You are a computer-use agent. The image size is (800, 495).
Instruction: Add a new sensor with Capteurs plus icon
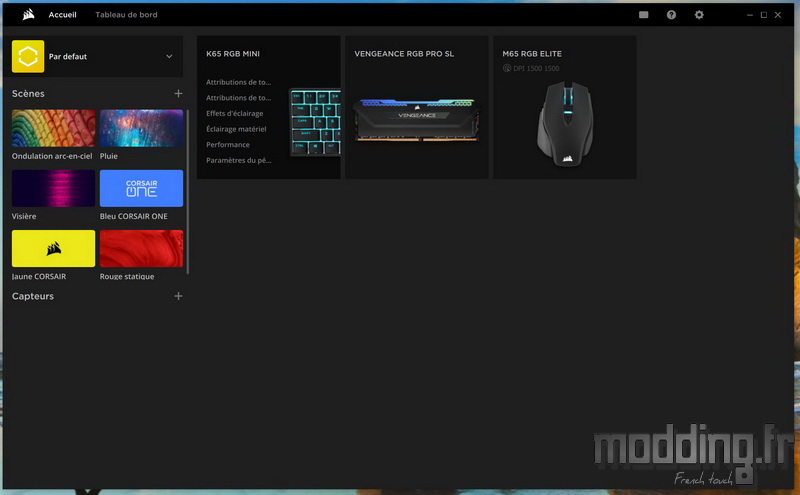178,296
